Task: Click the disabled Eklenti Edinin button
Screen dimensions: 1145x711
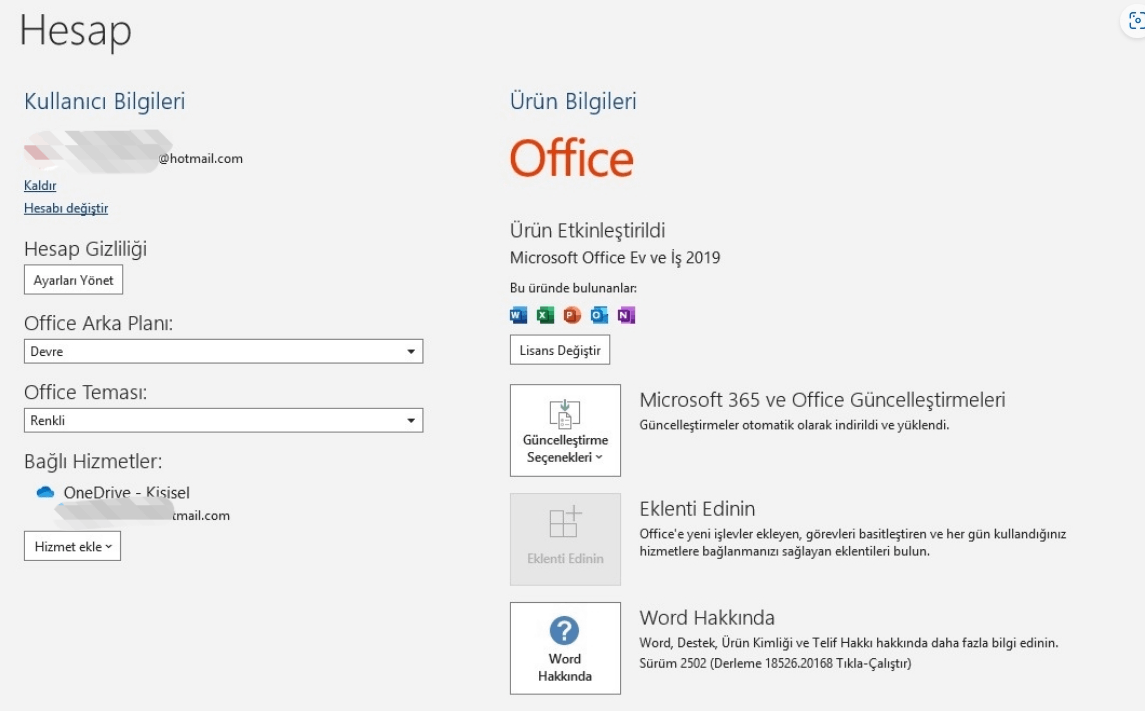Action: 565,539
